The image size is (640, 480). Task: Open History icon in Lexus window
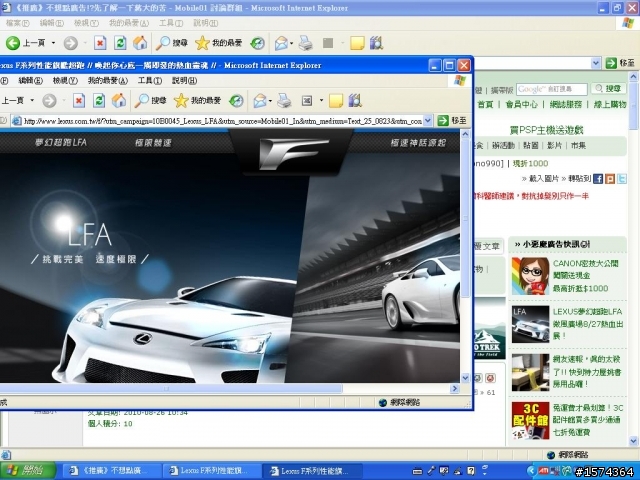[x=236, y=100]
